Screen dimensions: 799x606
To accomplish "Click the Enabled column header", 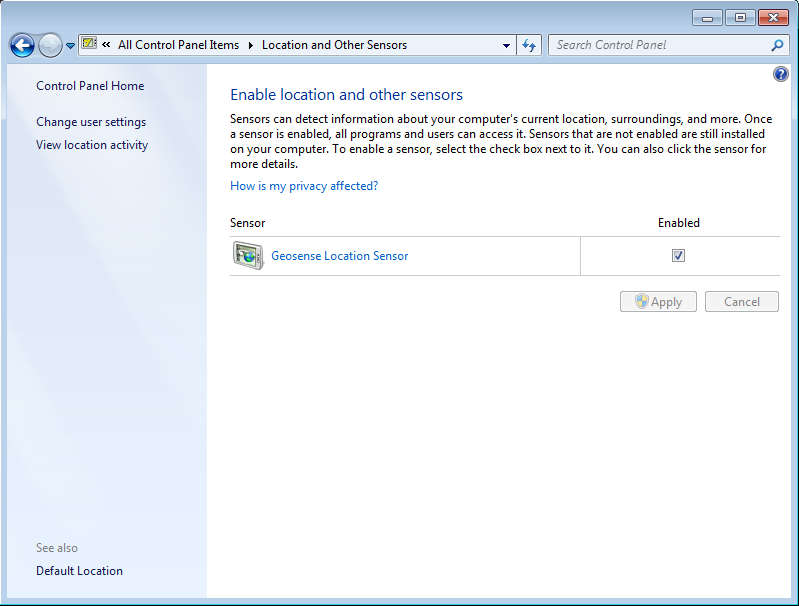I will pos(679,223).
